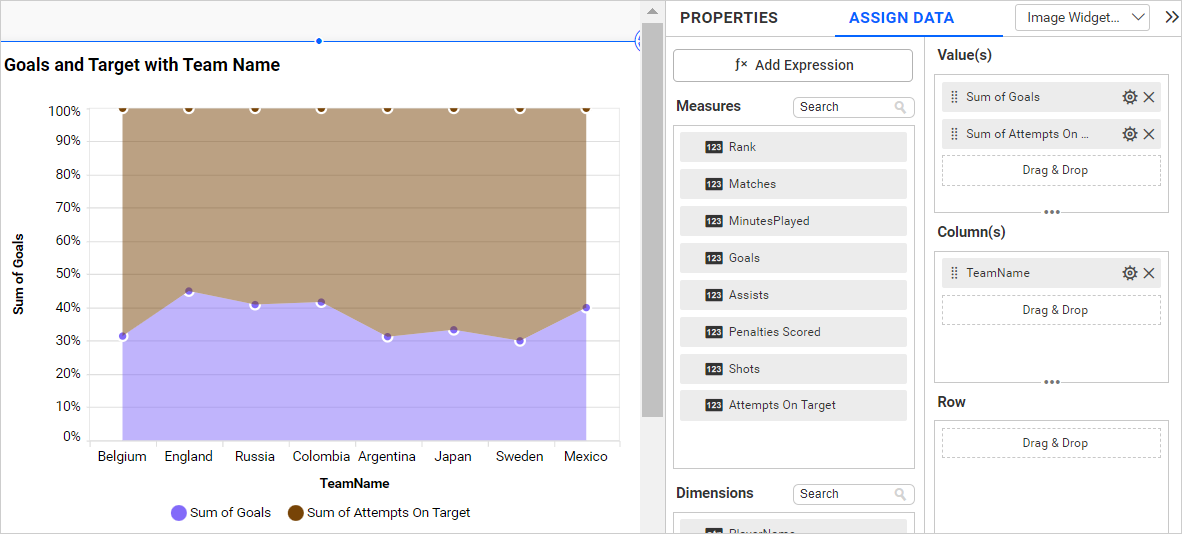Click the drag handle of TeamName field
The width and height of the screenshot is (1182, 534).
(x=954, y=273)
